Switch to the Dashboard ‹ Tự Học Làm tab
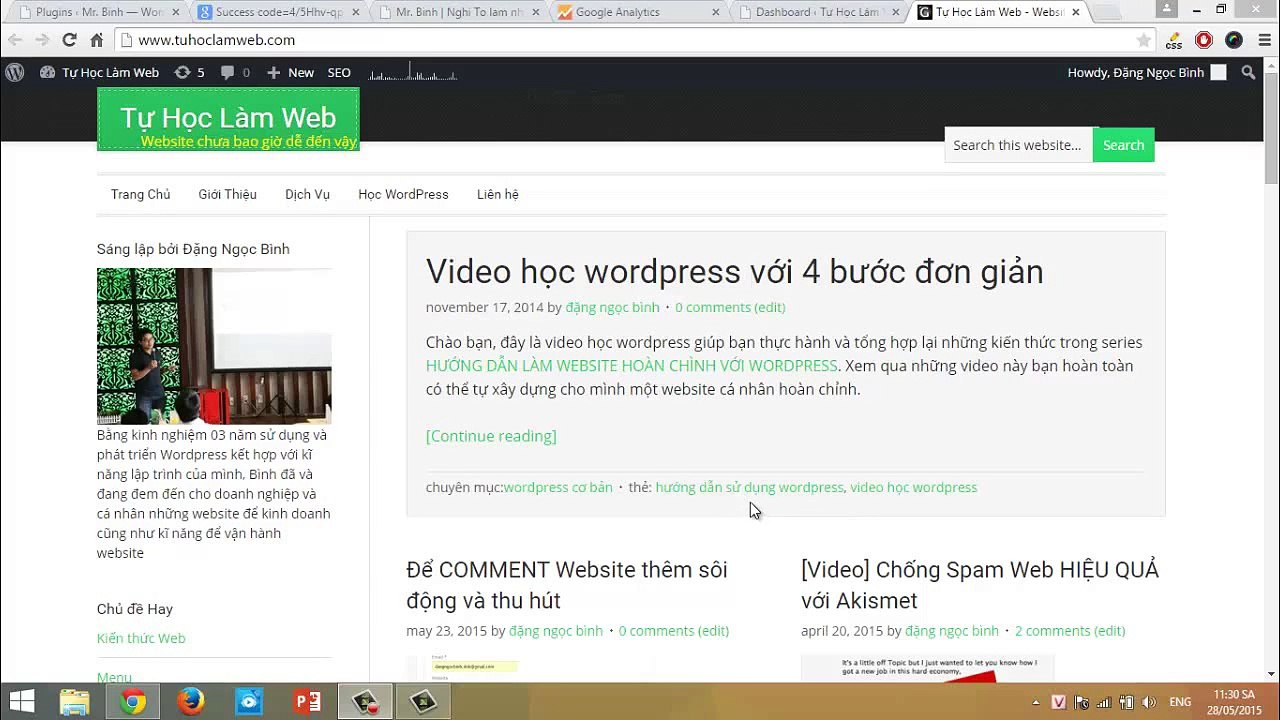This screenshot has height=720, width=1280. tap(819, 12)
